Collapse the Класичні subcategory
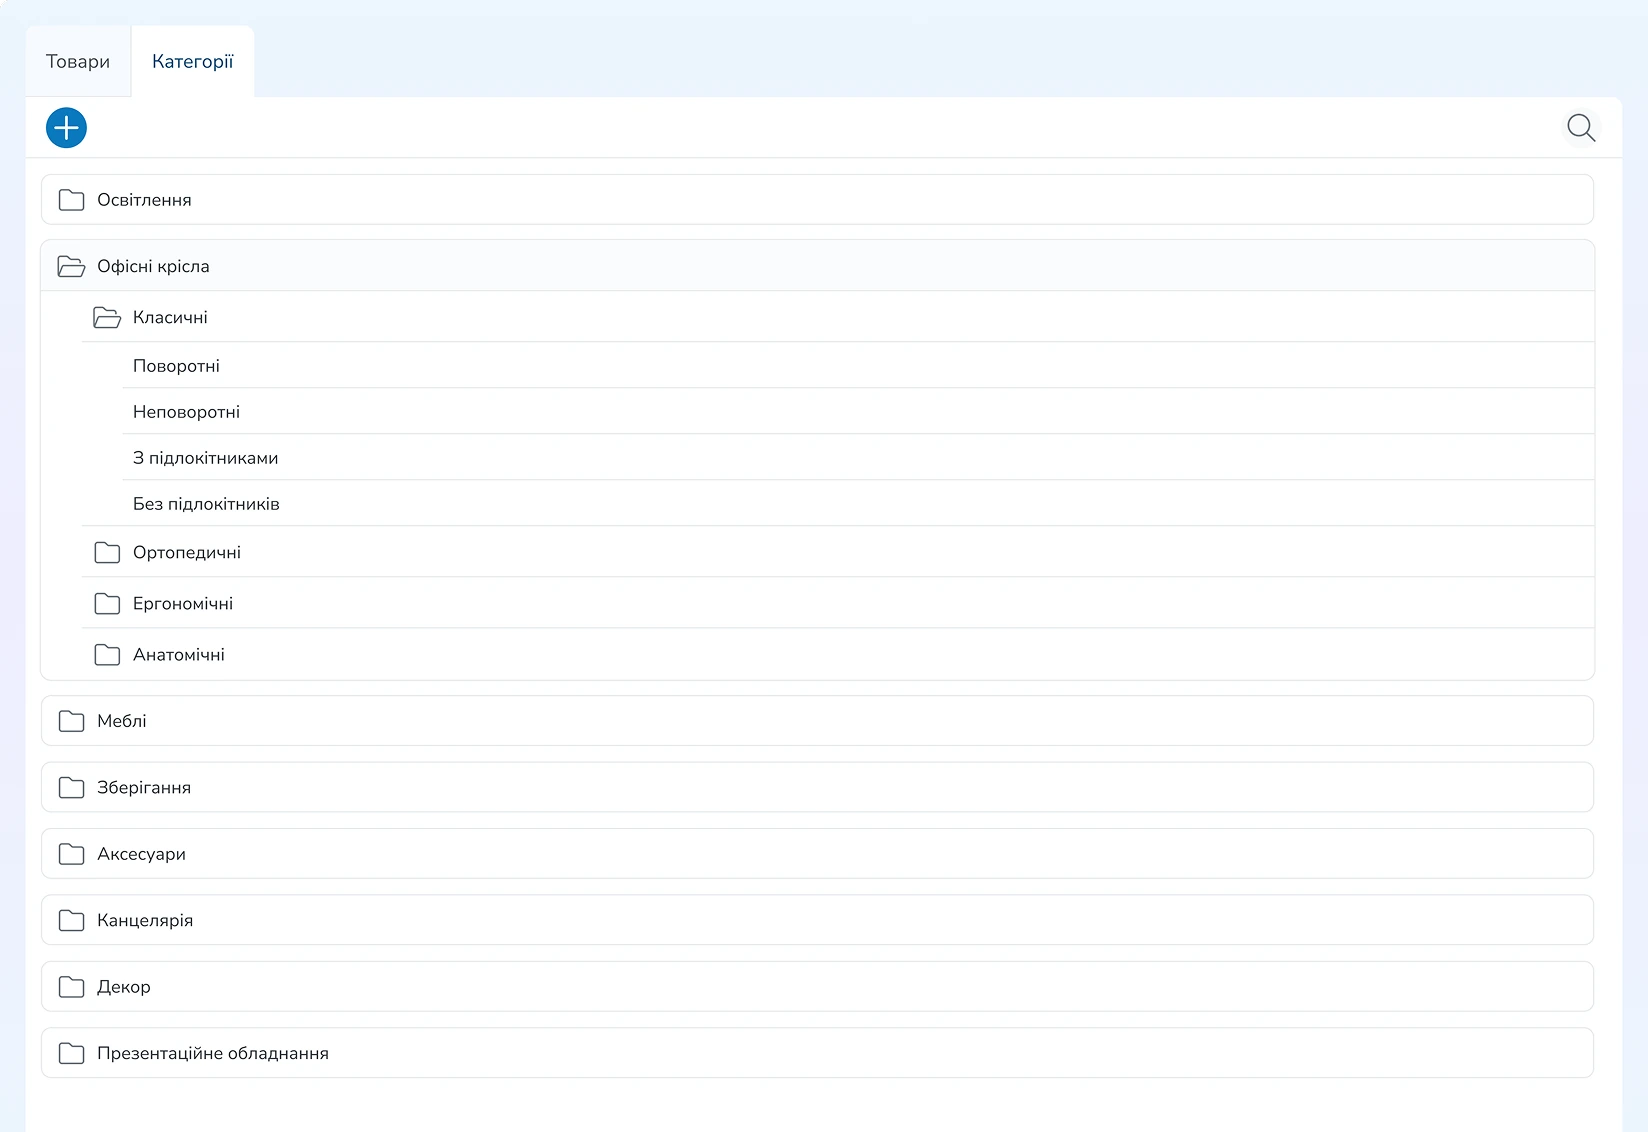The height and width of the screenshot is (1132, 1648). pyautogui.click(x=838, y=317)
